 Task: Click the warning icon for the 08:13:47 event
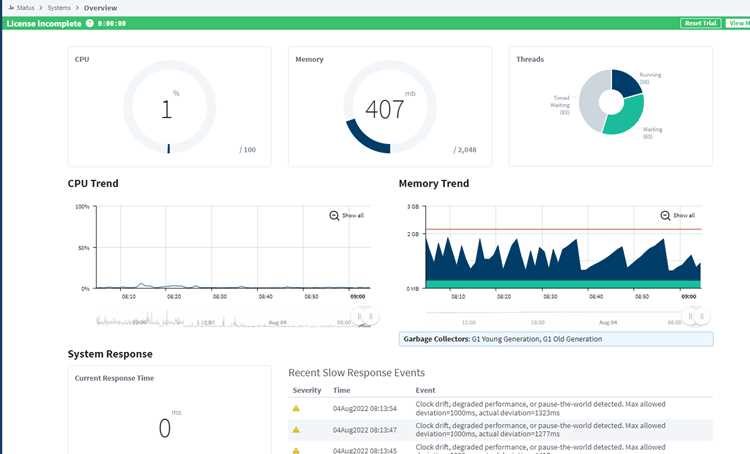click(x=296, y=430)
